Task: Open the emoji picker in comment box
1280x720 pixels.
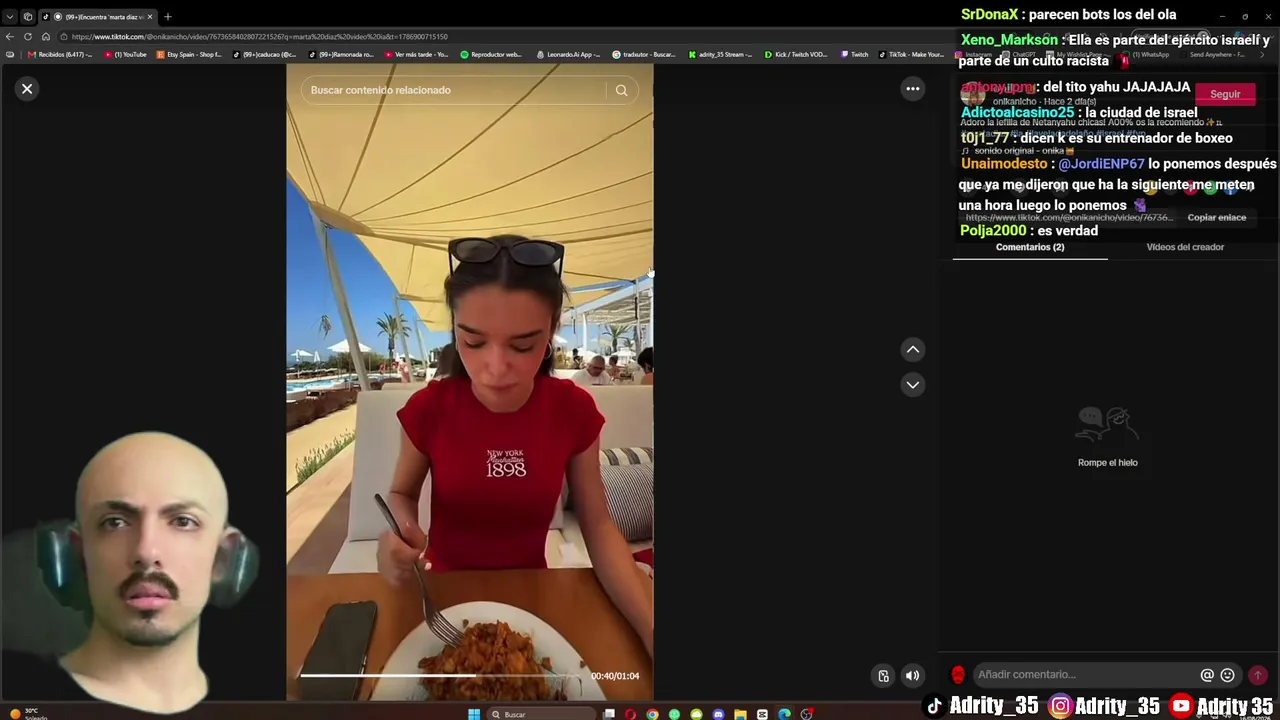Action: (x=1228, y=675)
